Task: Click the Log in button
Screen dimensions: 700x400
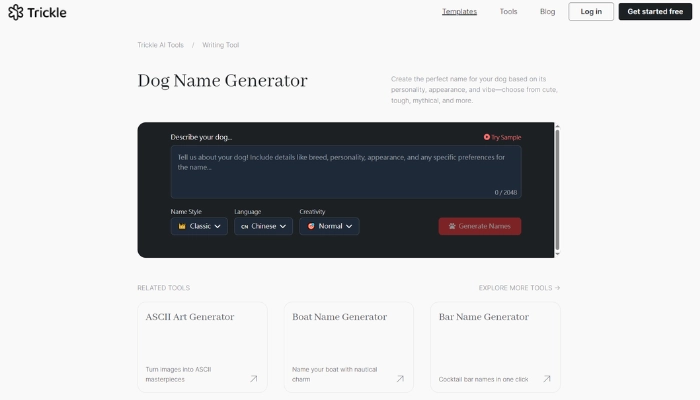Action: pos(591,12)
